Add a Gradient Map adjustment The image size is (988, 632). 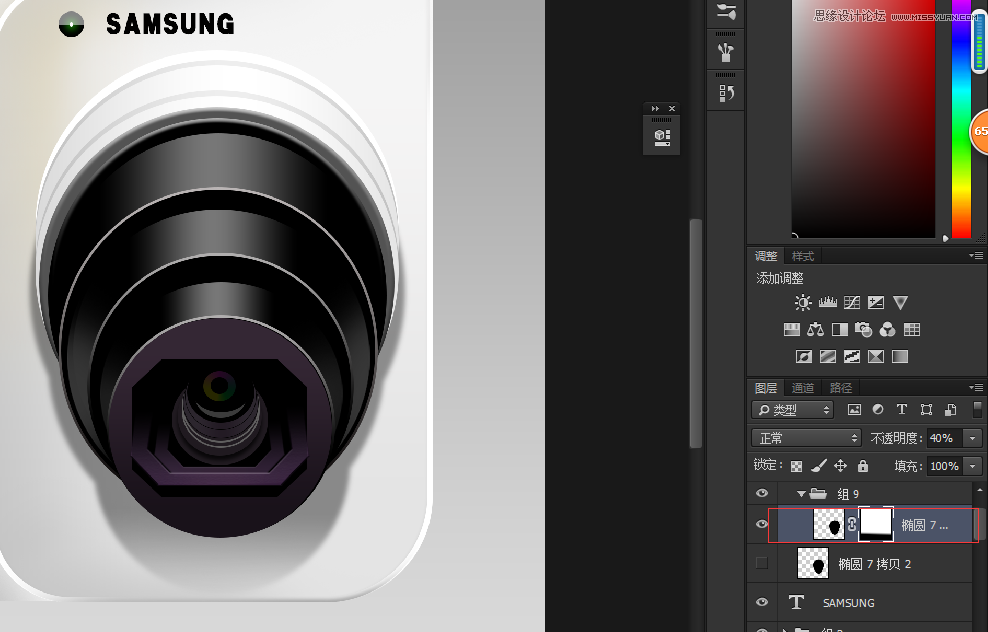pos(900,357)
